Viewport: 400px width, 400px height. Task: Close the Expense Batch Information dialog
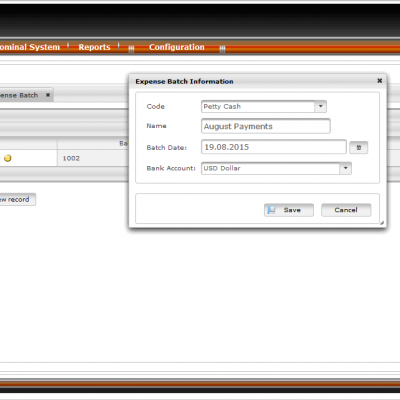pos(379,81)
